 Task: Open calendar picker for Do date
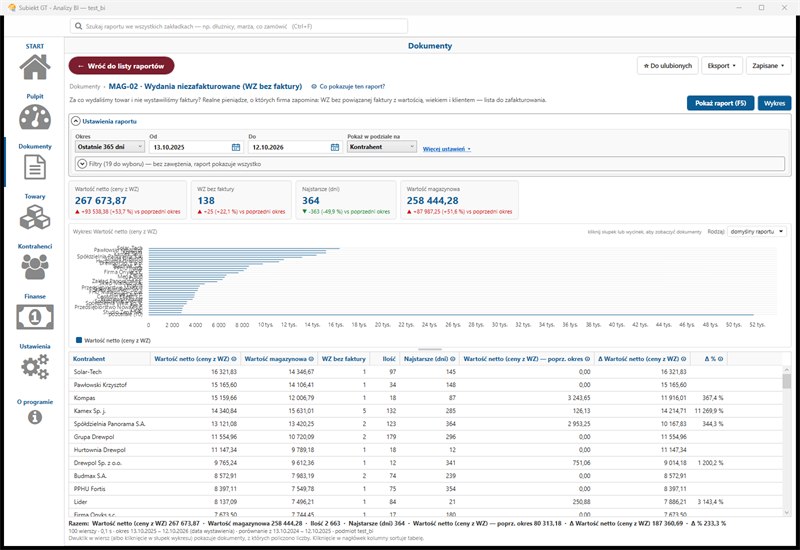click(335, 147)
